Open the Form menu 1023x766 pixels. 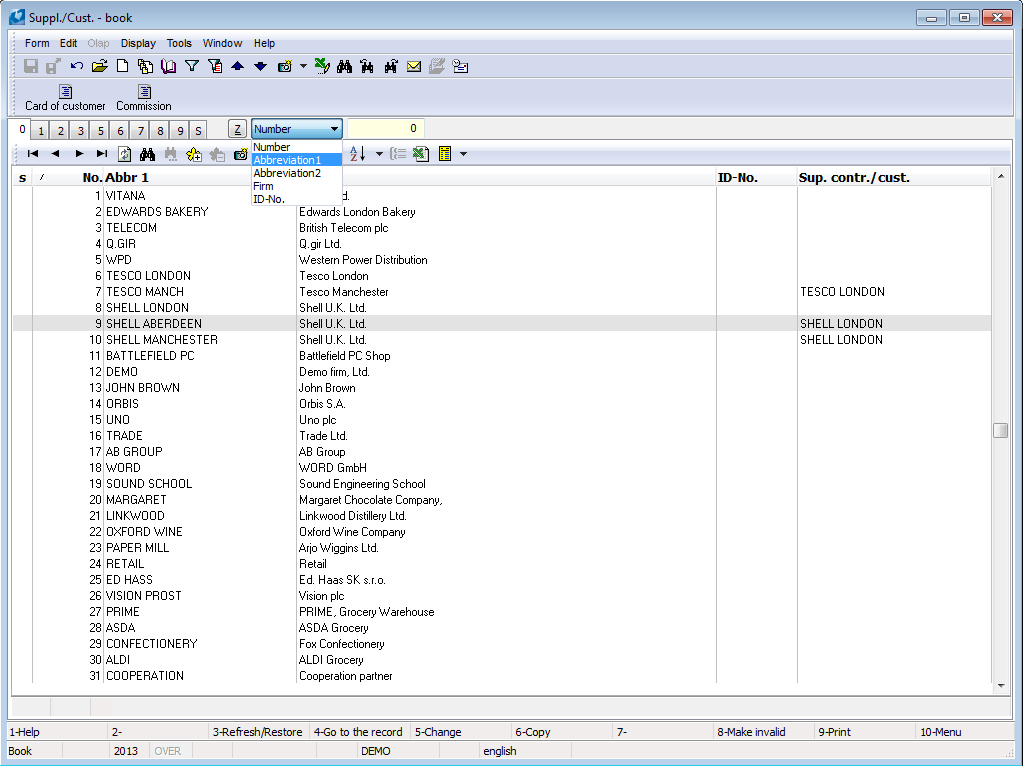37,43
